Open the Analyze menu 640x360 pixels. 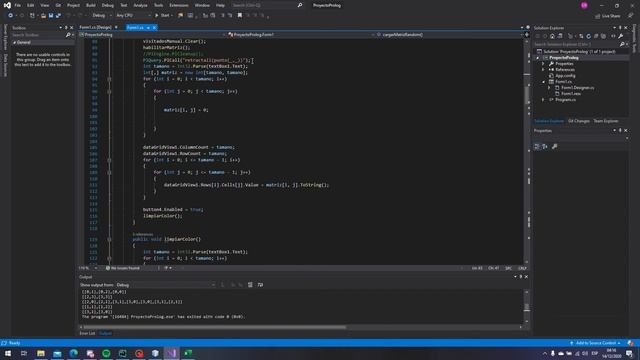[140, 5]
